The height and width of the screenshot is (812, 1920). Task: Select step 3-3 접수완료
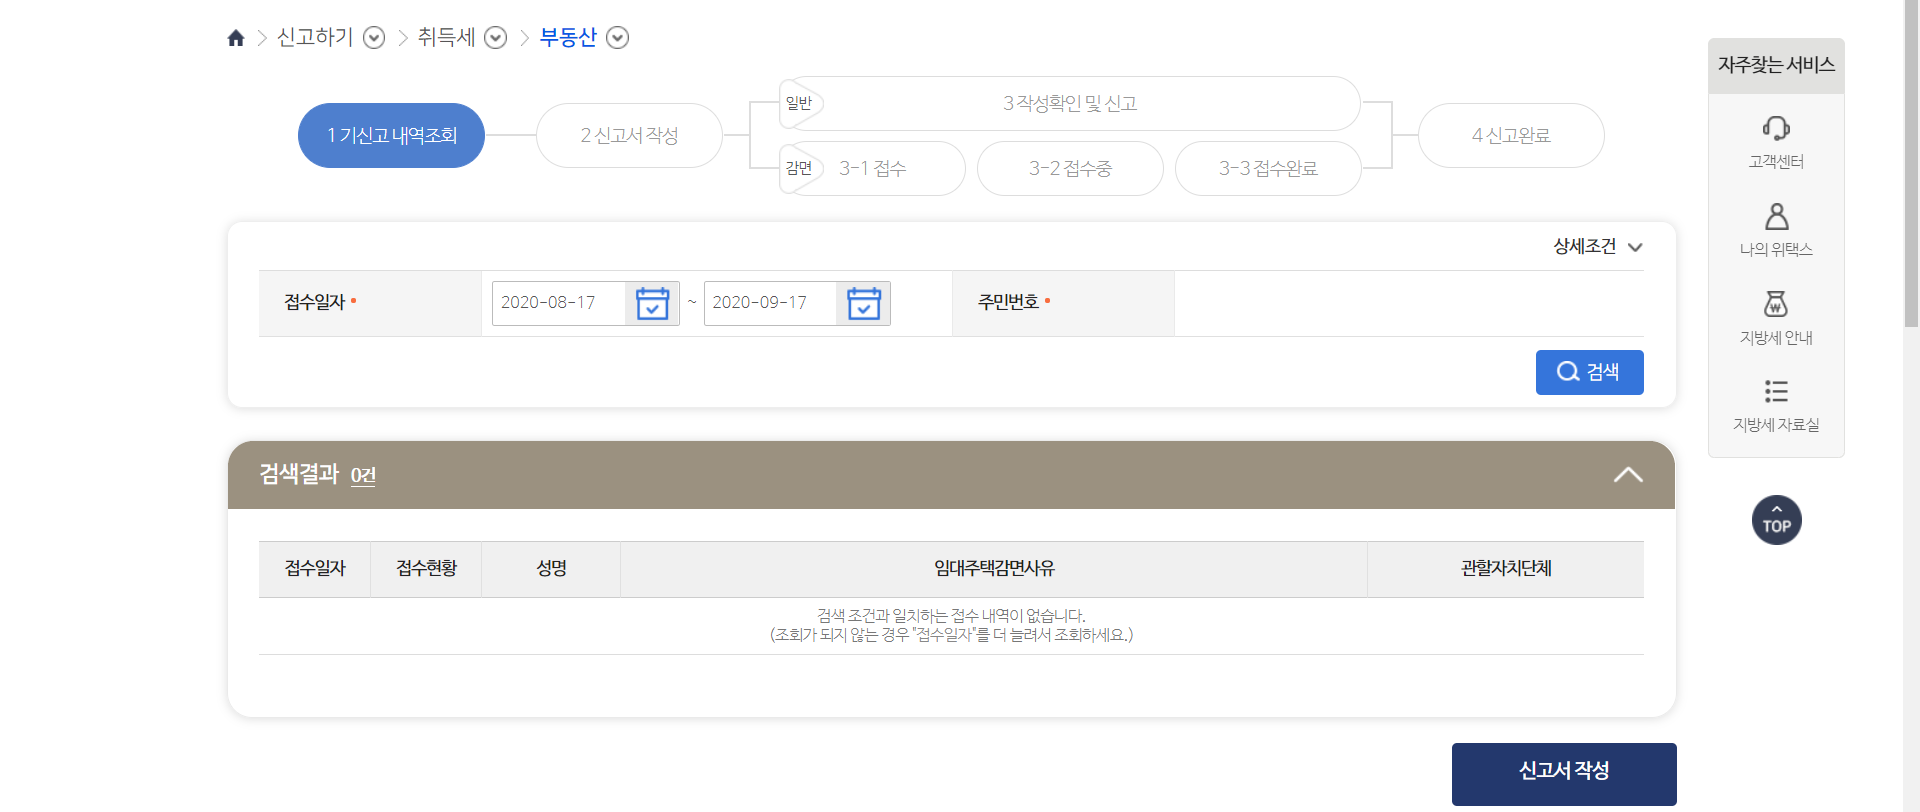(x=1268, y=168)
